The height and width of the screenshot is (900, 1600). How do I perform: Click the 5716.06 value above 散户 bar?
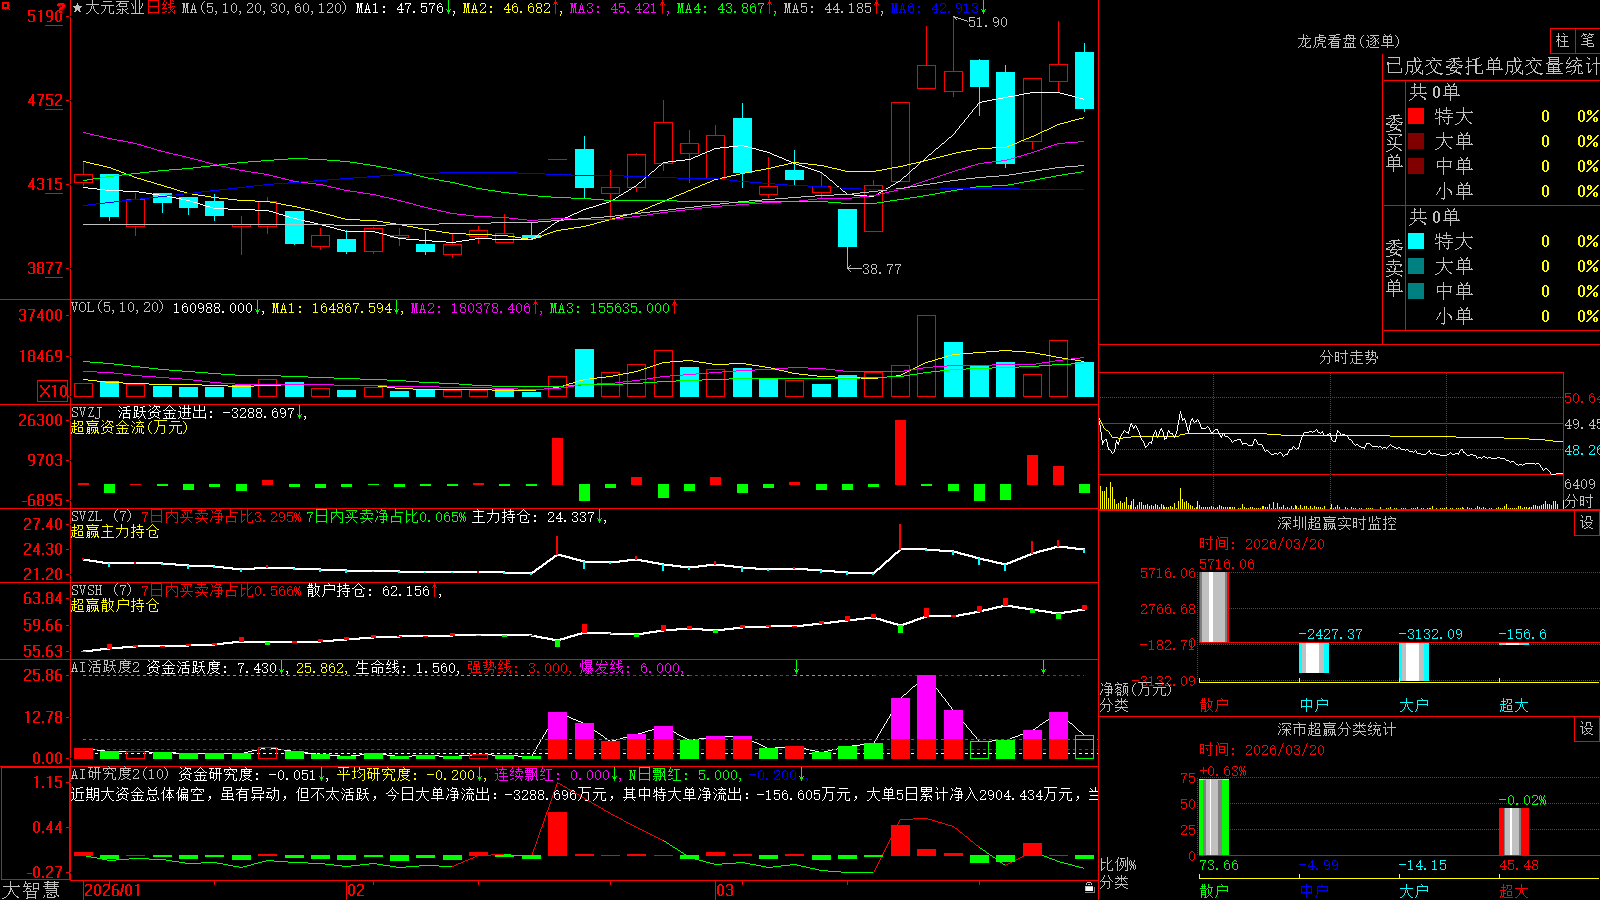tap(1227, 564)
